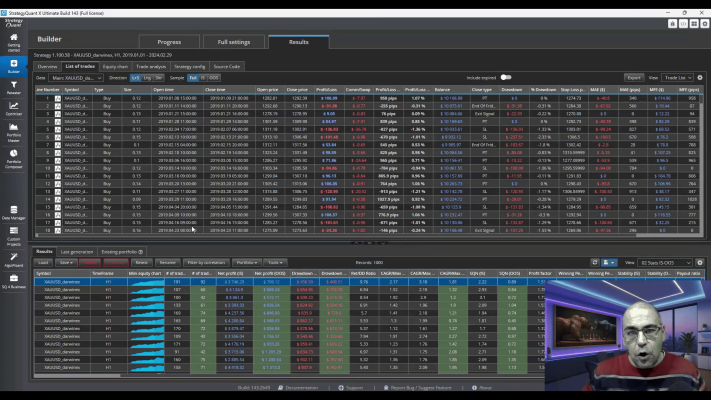Open the Retester sidebar tool
This screenshot has width=711, height=400.
(x=14, y=88)
